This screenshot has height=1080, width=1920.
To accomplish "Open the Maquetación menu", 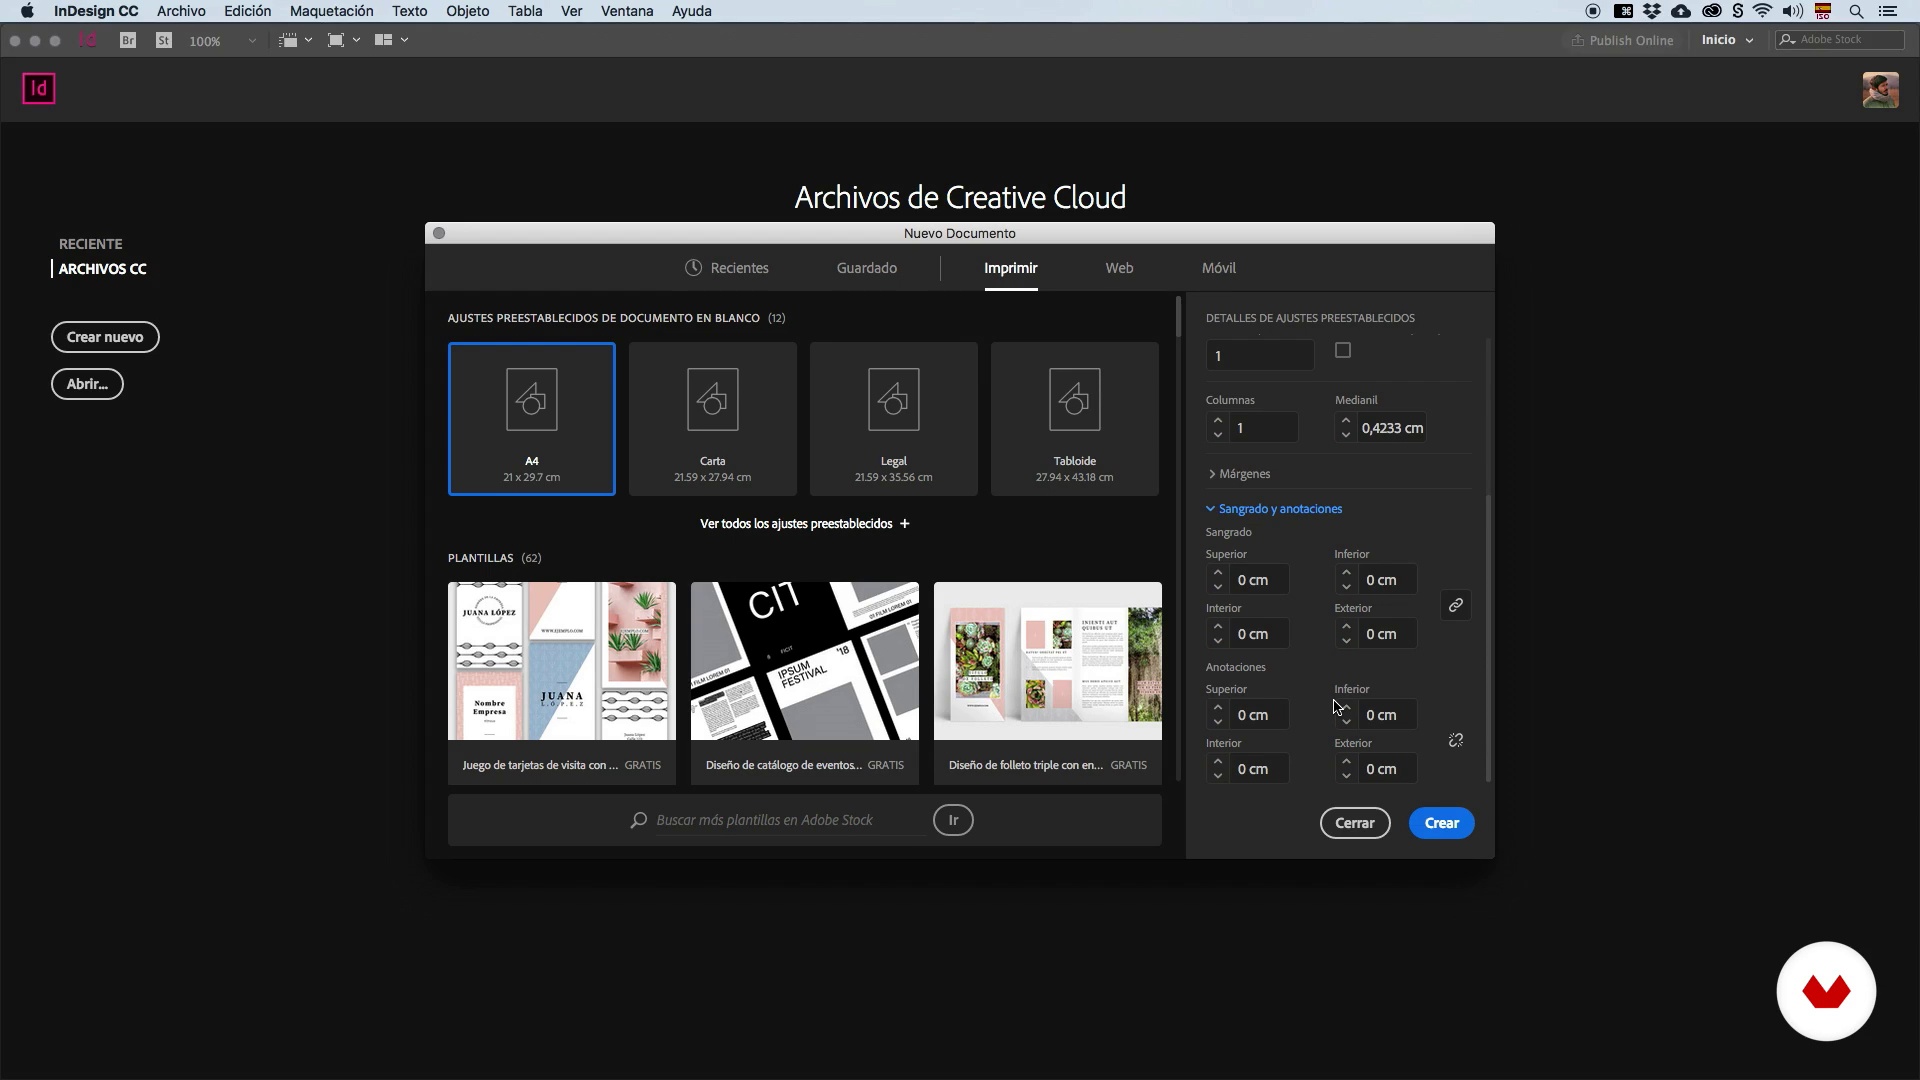I will point(331,12).
